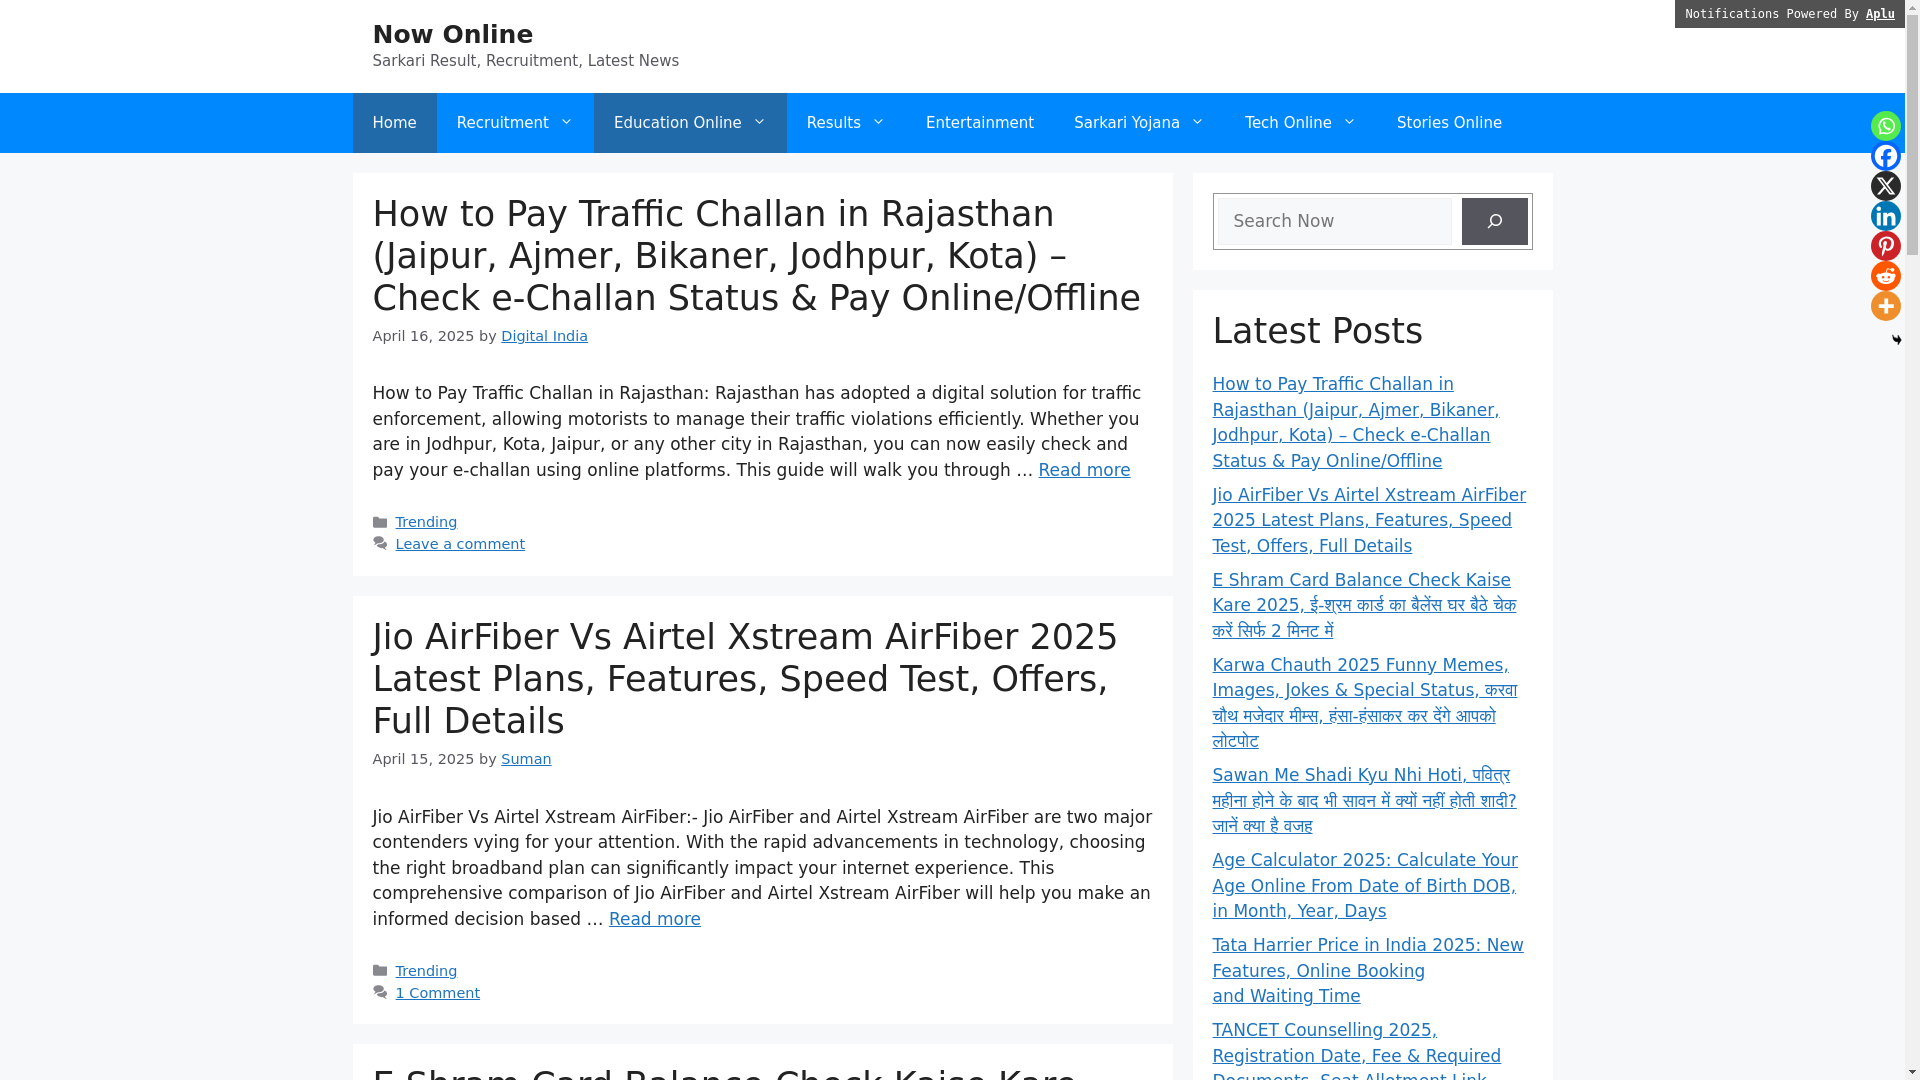The width and height of the screenshot is (1920, 1080).
Task: Read more of Traffic Challan article
Action: point(1084,470)
